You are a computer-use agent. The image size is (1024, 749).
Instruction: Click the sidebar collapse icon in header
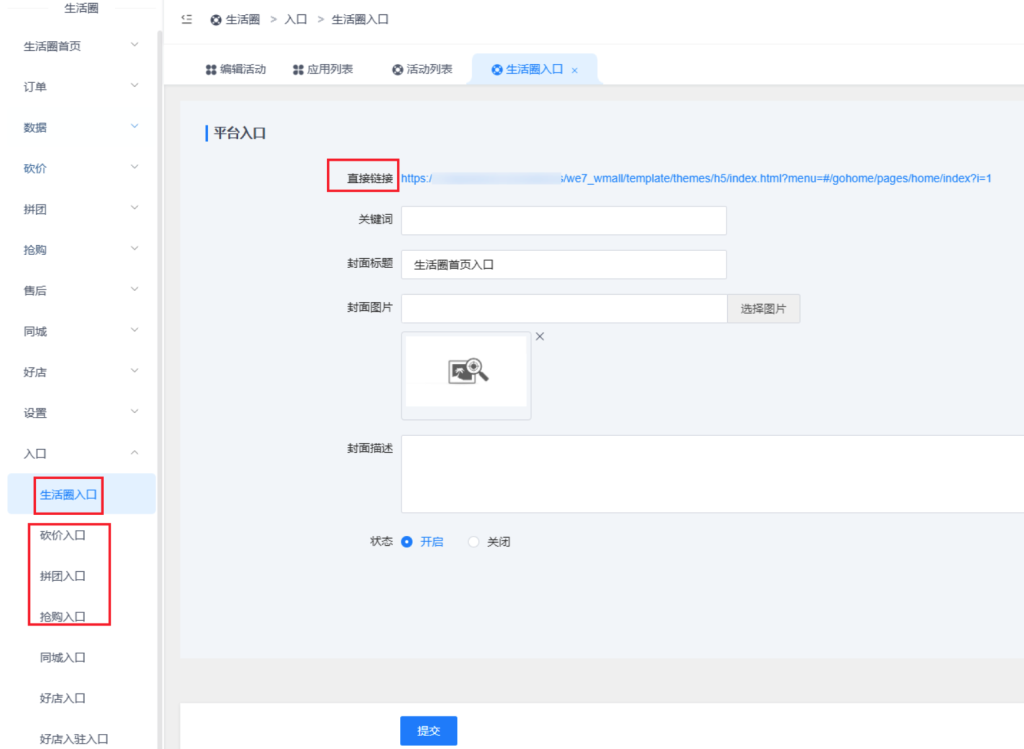click(x=187, y=19)
